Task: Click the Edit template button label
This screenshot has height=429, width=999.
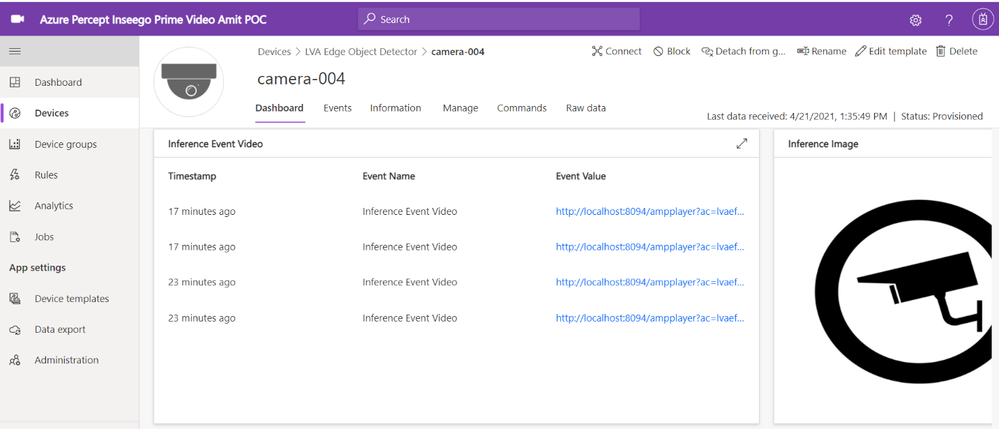Action: (898, 52)
